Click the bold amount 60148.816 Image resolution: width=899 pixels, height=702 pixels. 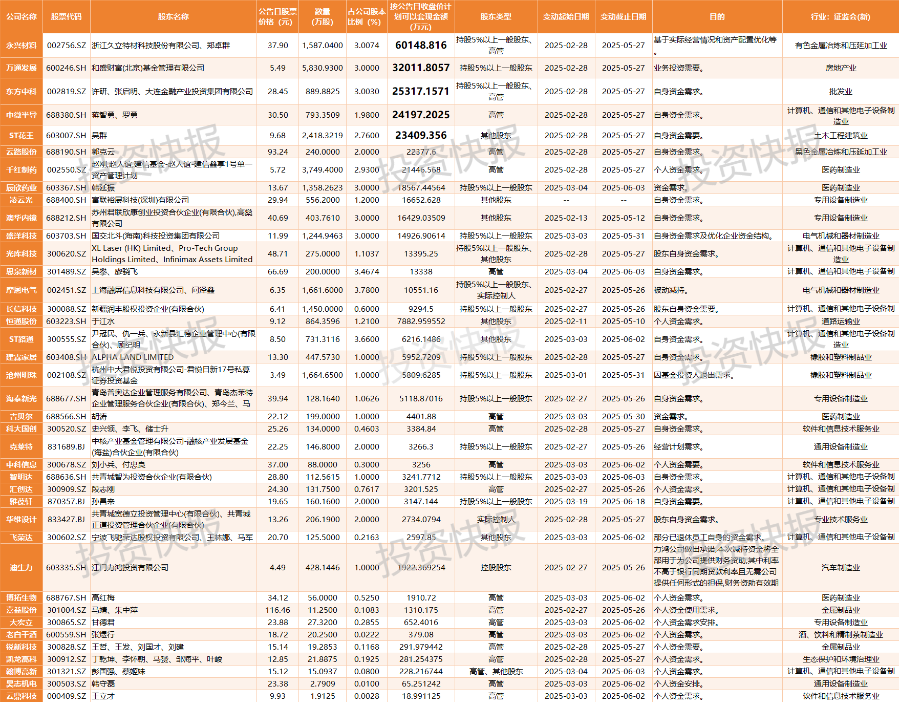[x=421, y=45]
